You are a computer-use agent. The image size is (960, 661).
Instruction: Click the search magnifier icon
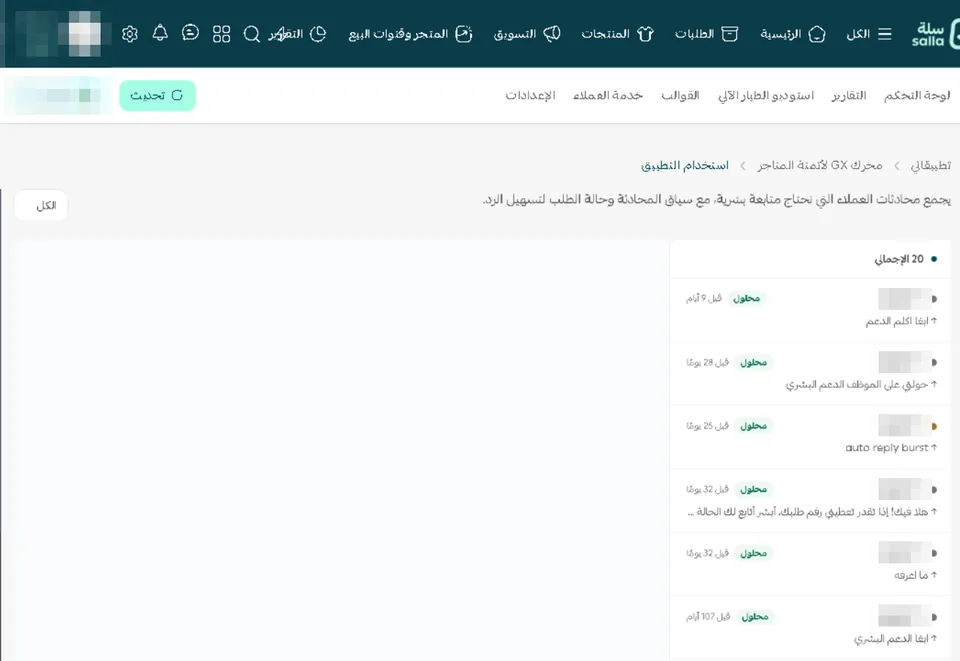[x=252, y=34]
